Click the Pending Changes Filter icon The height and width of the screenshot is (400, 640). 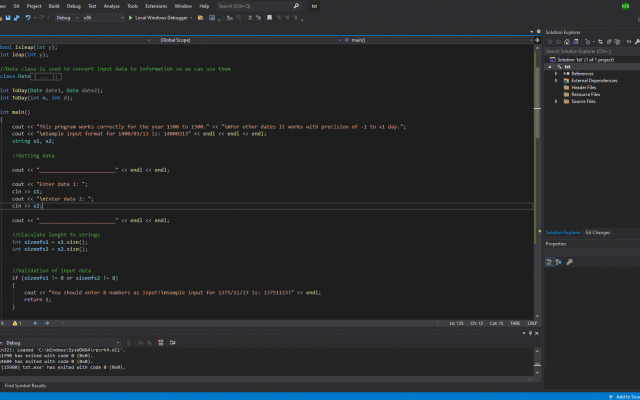[x=588, y=42]
